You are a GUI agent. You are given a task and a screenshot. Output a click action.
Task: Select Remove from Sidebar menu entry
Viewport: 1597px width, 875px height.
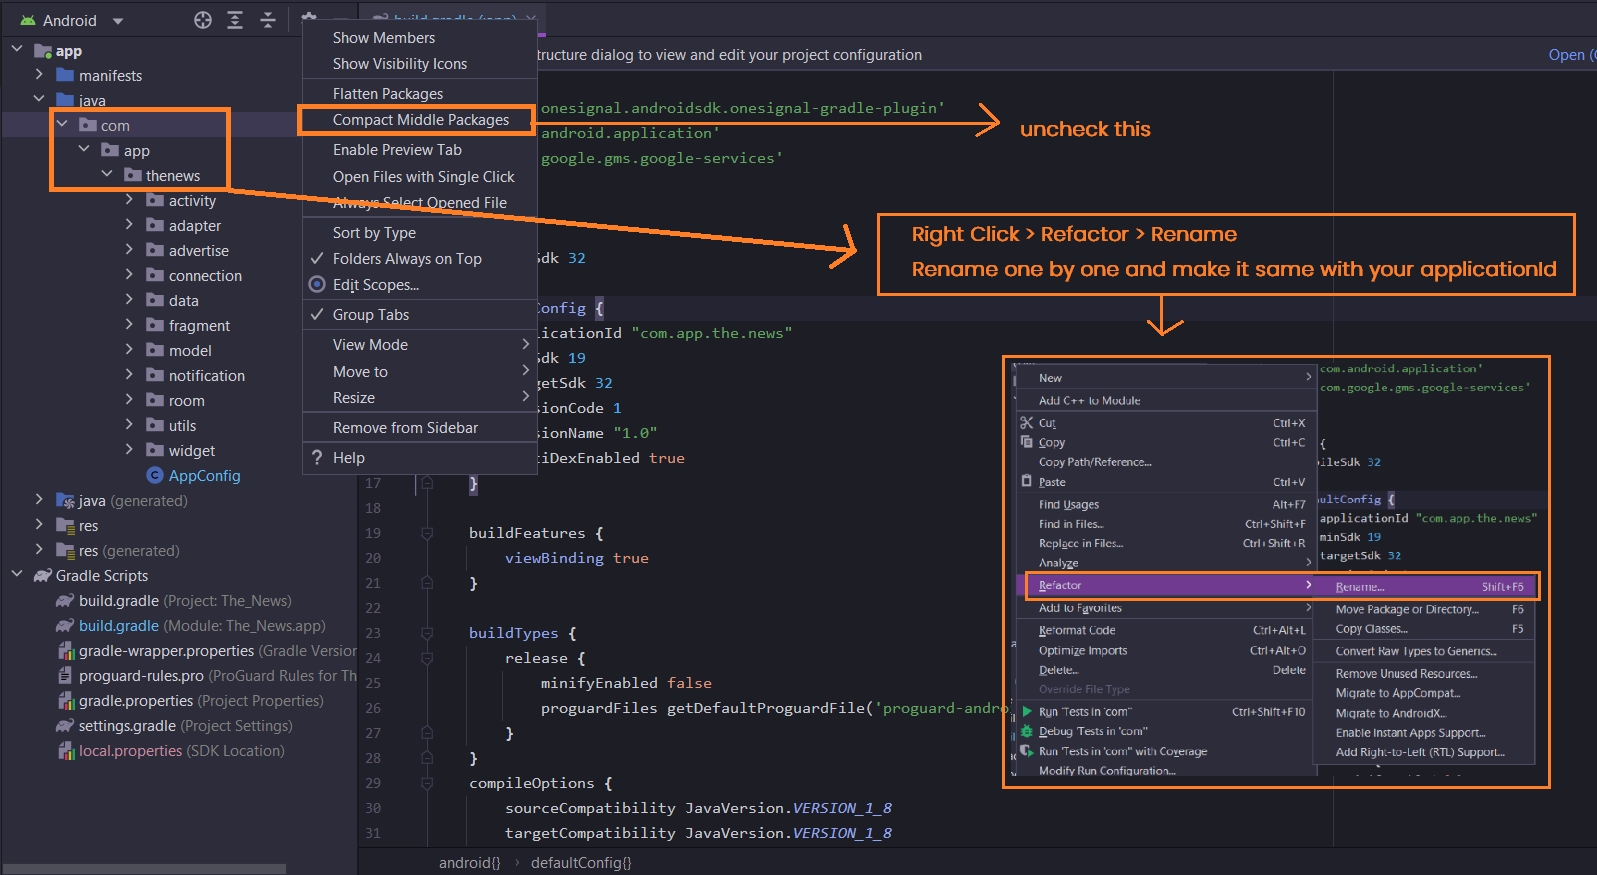click(x=405, y=428)
